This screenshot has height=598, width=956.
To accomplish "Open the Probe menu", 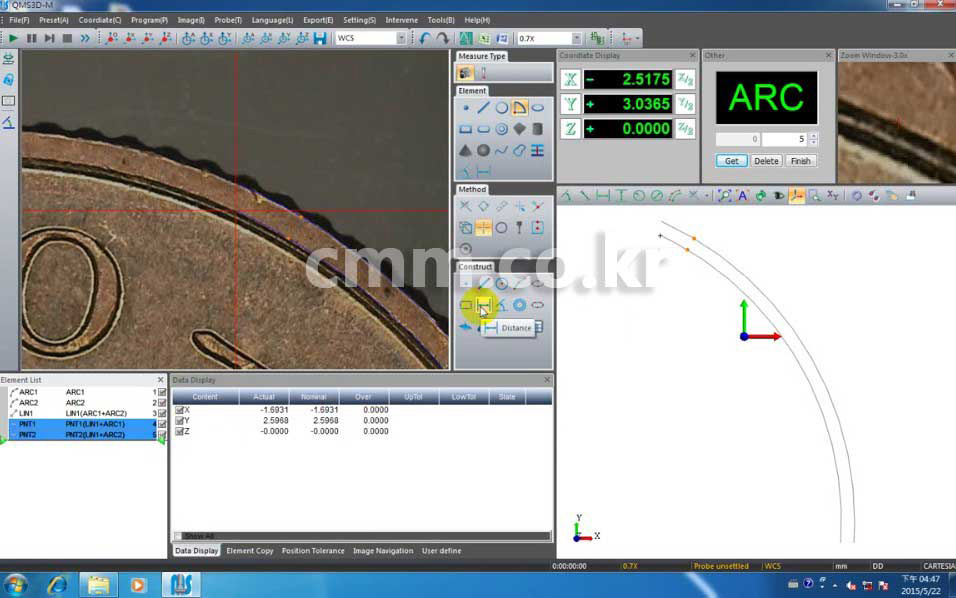I will (x=228, y=20).
